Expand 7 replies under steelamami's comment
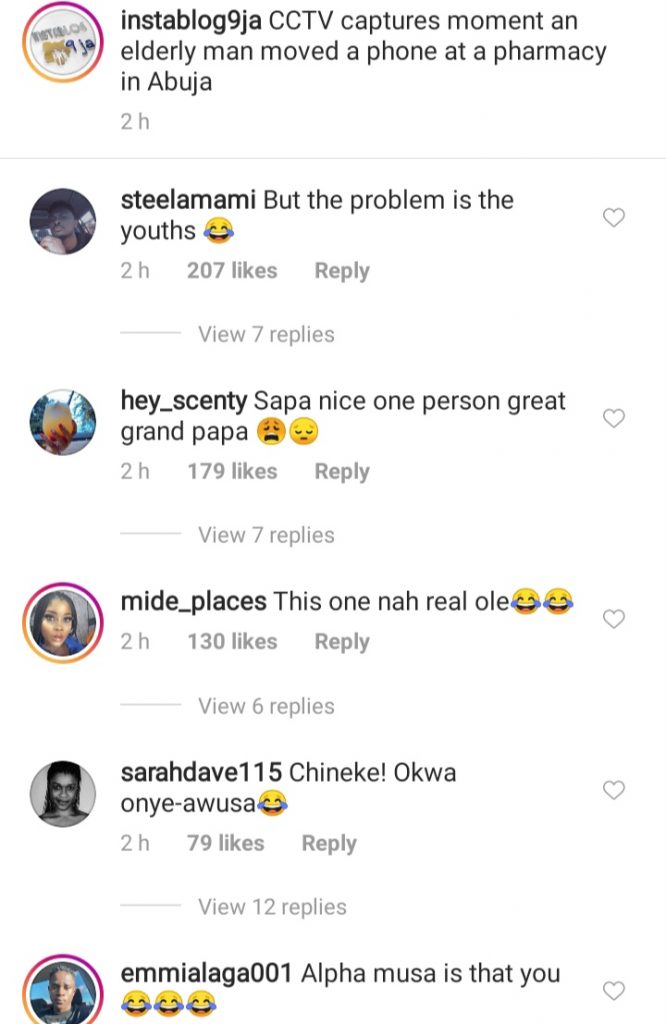 [x=266, y=334]
